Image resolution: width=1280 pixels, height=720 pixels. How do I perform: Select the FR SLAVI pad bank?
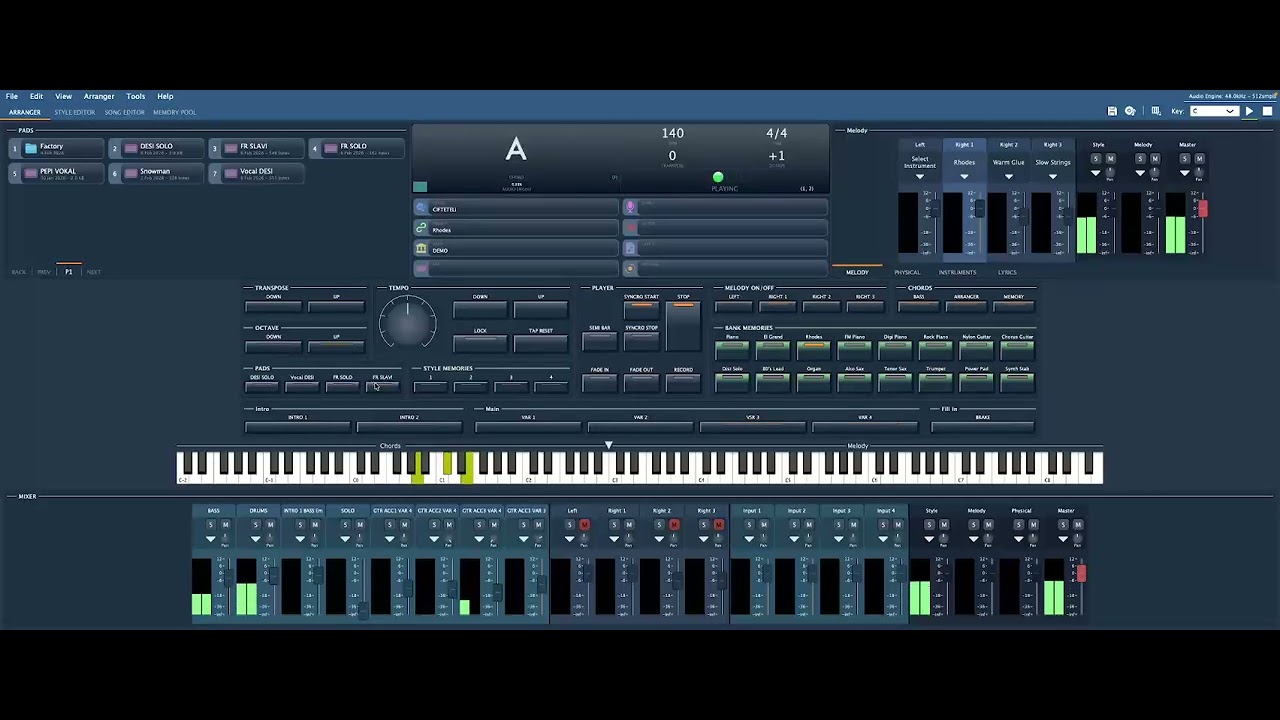tap(256, 148)
